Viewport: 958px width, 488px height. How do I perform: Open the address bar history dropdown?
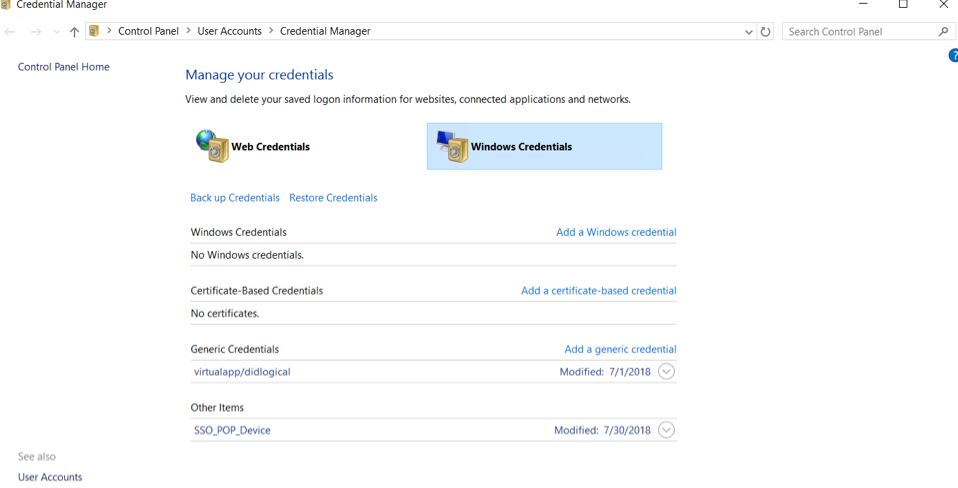click(749, 32)
